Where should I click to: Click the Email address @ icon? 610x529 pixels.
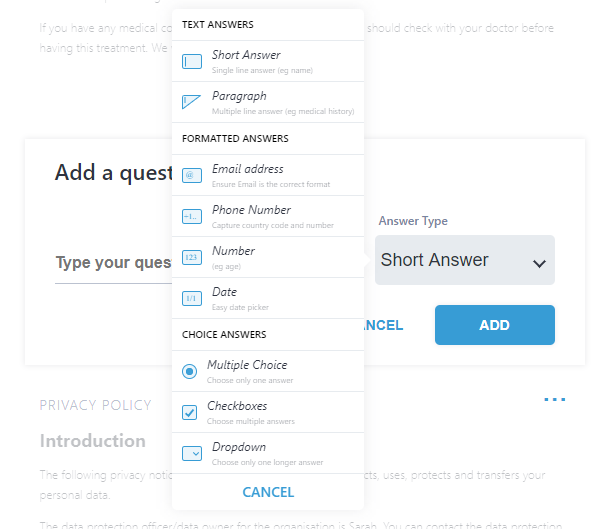pyautogui.click(x=192, y=175)
